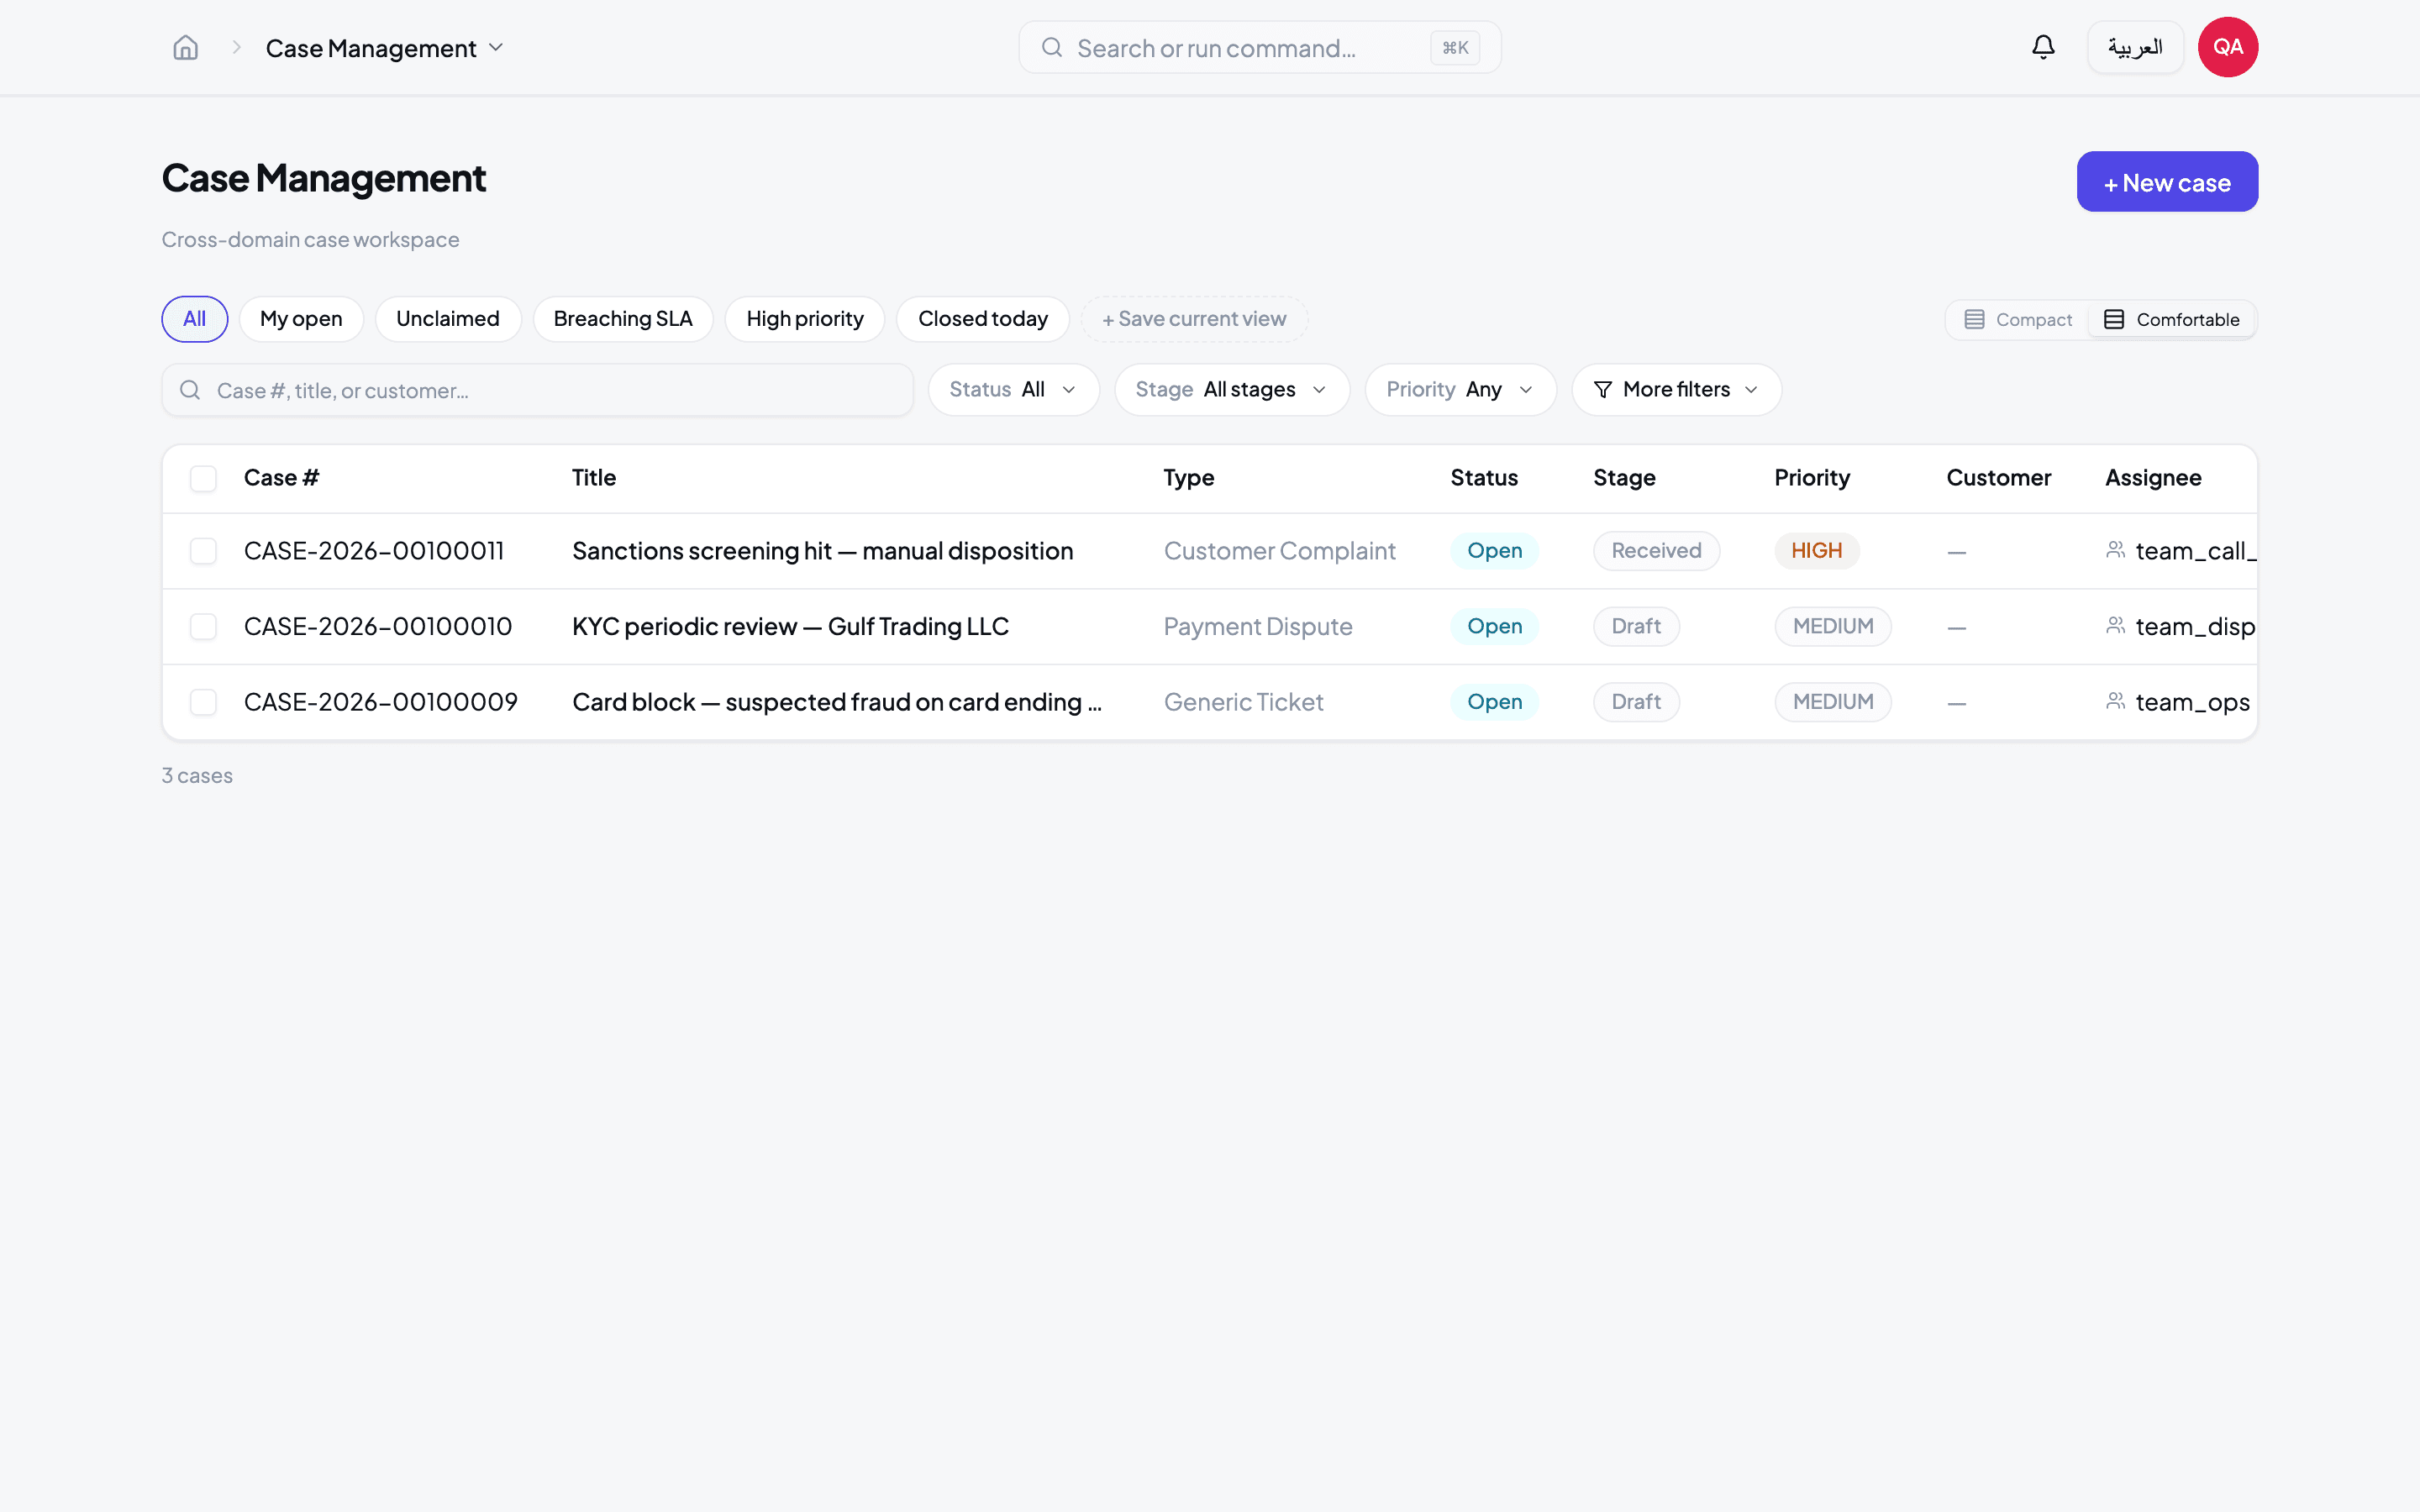Click the search magnifier in command bar
This screenshot has height=1512, width=2420.
click(1051, 47)
